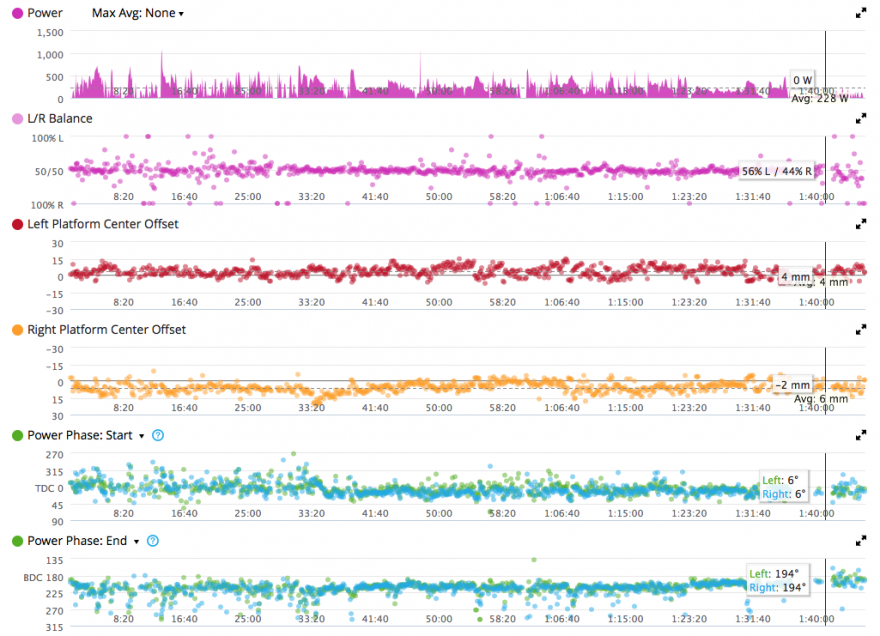
Task: Click the 1,500 axis label in Power chart
Action: pos(50,33)
